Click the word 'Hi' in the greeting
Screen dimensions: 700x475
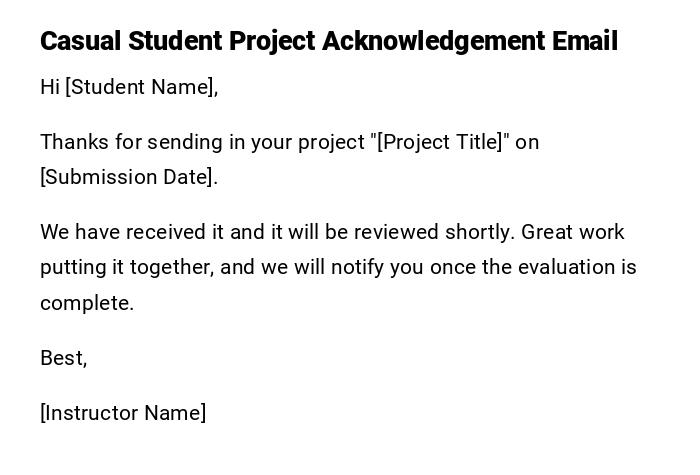tap(50, 87)
